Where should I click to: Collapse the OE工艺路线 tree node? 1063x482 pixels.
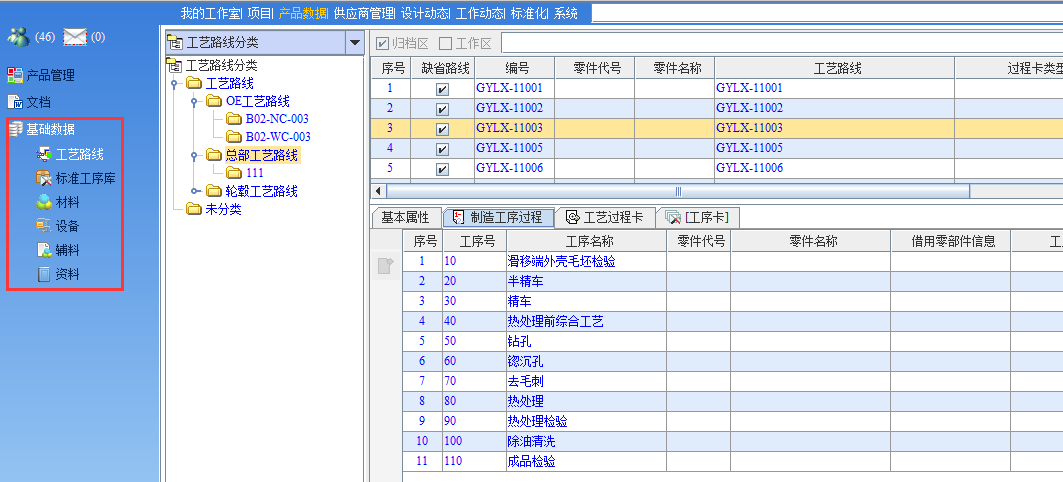[x=194, y=102]
